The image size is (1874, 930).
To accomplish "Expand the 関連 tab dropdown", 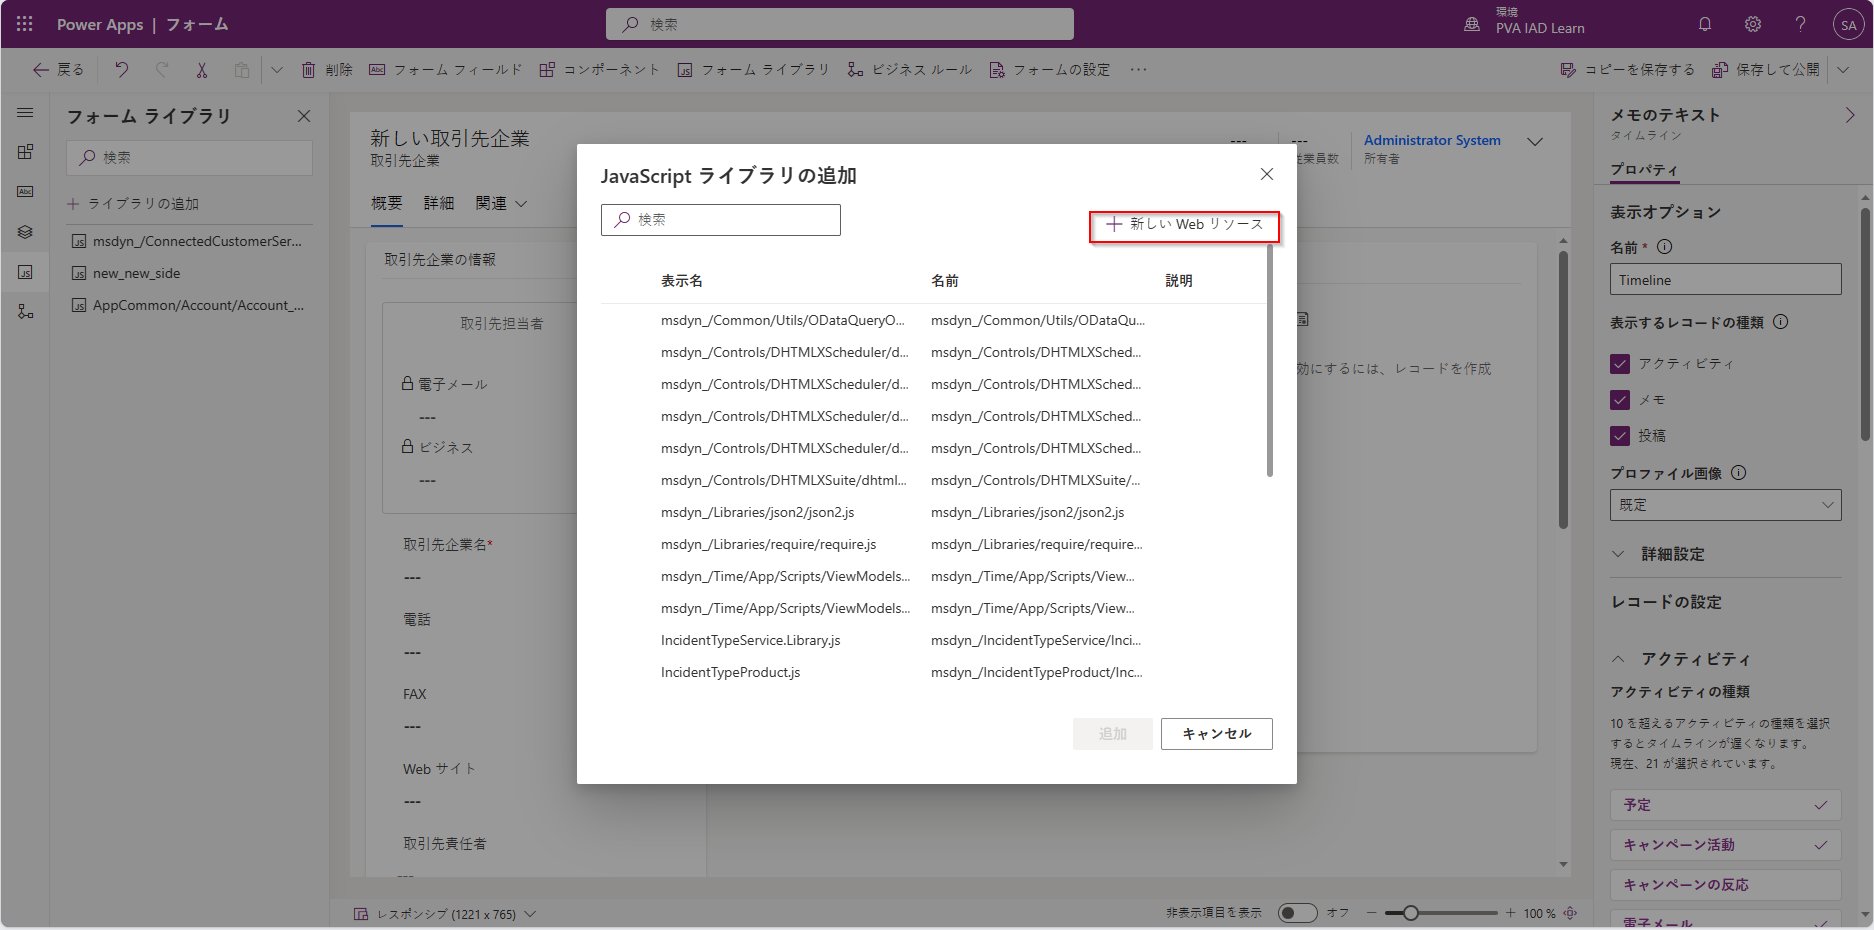I will point(520,203).
